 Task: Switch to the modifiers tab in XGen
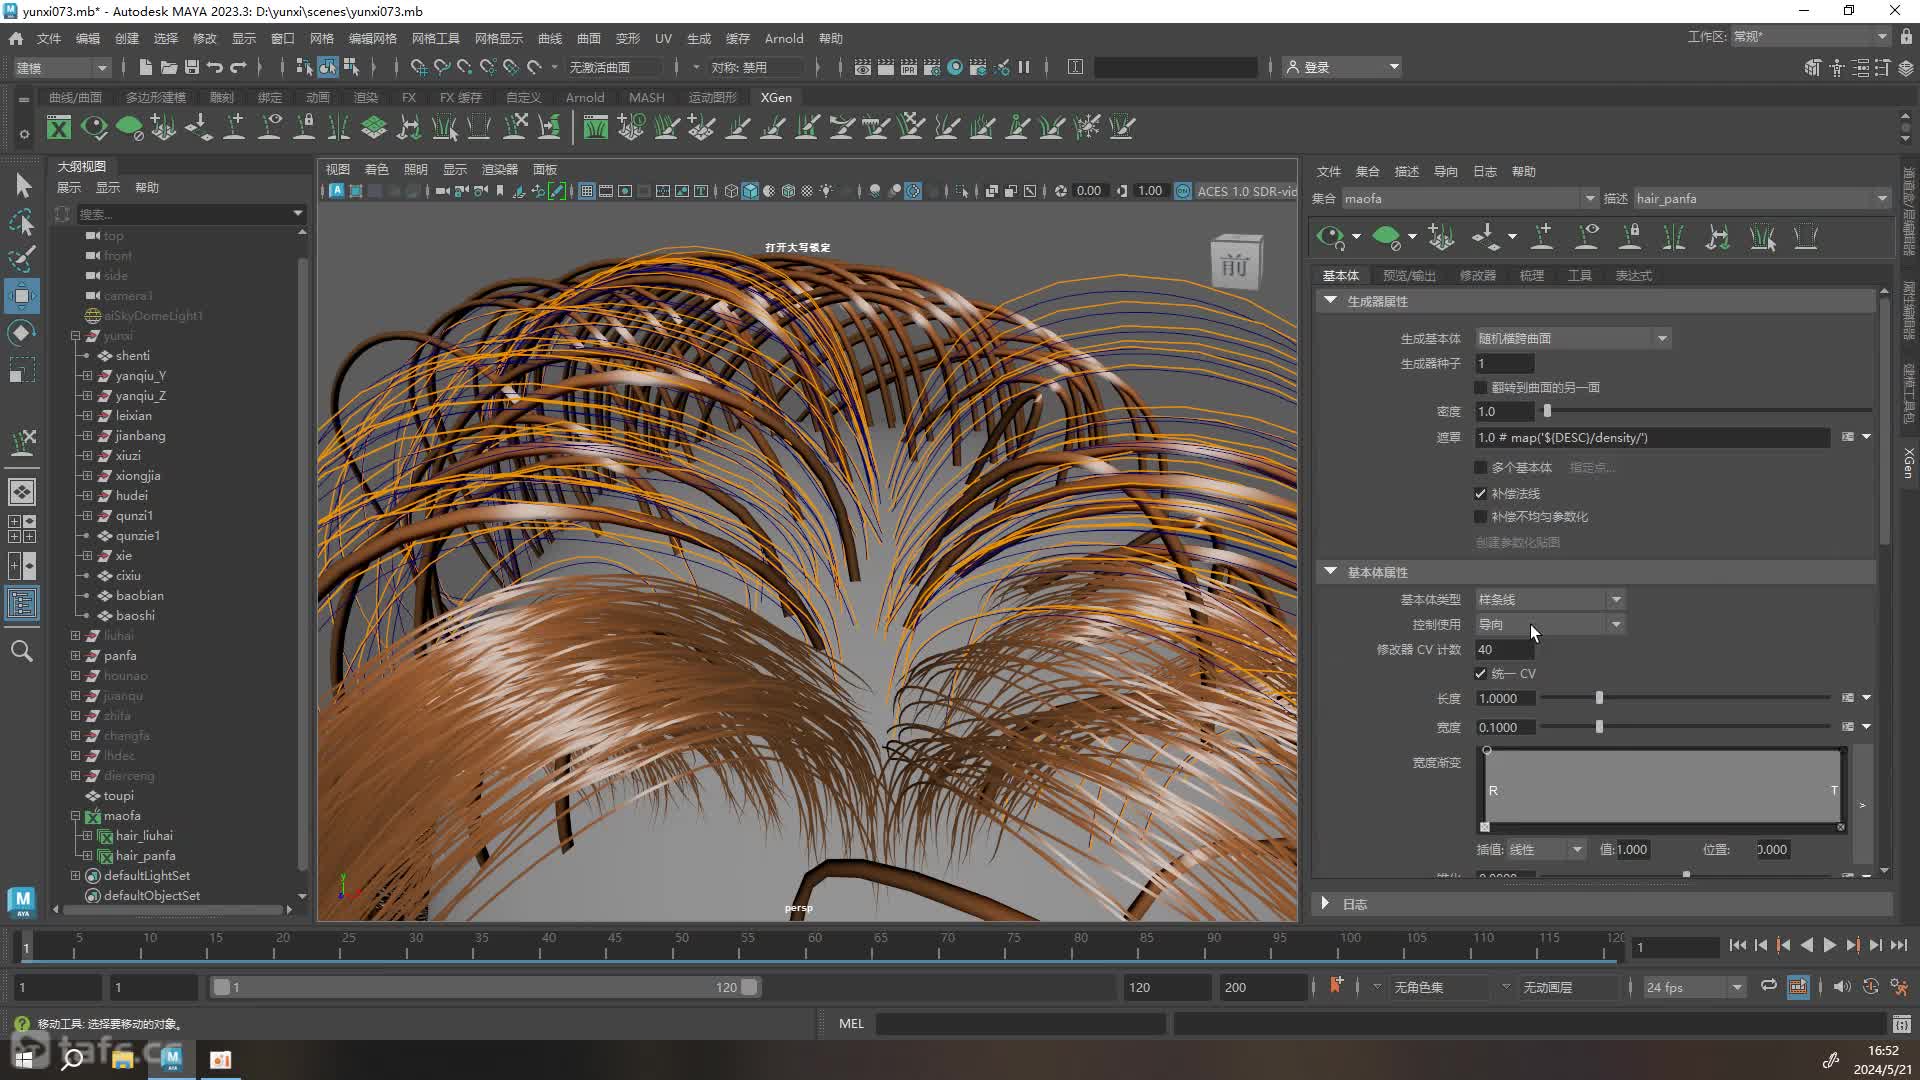tap(1477, 275)
